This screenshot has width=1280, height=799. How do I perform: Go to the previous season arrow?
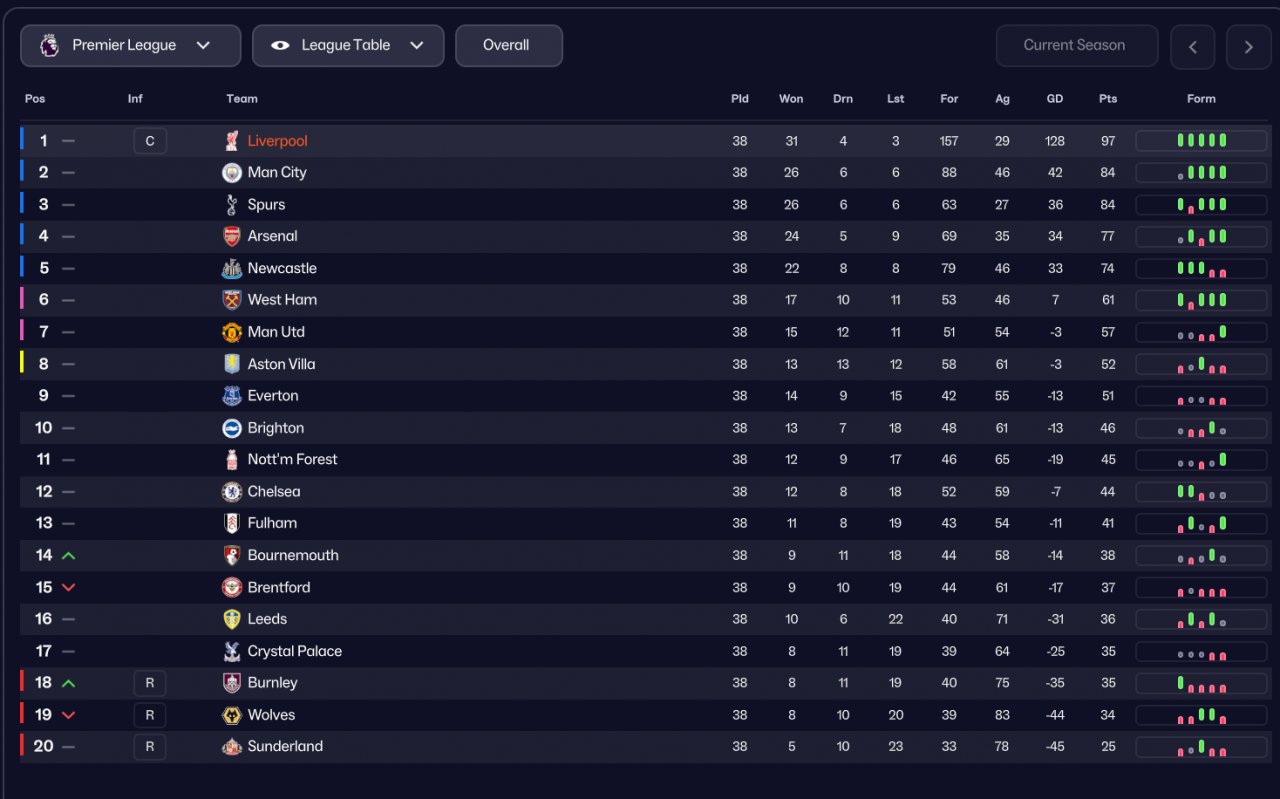tap(1192, 47)
